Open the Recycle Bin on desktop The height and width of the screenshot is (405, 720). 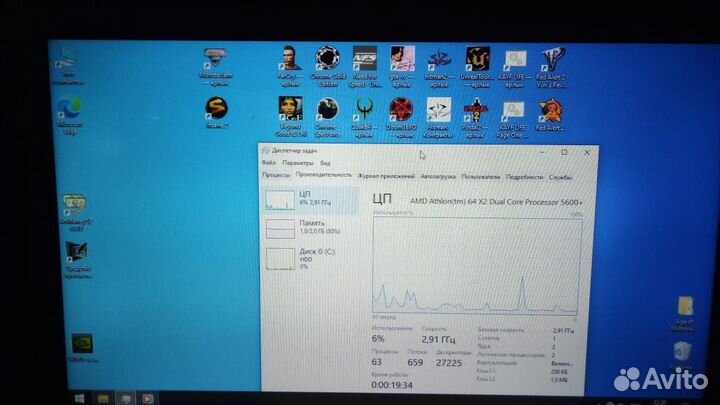pos(682,350)
